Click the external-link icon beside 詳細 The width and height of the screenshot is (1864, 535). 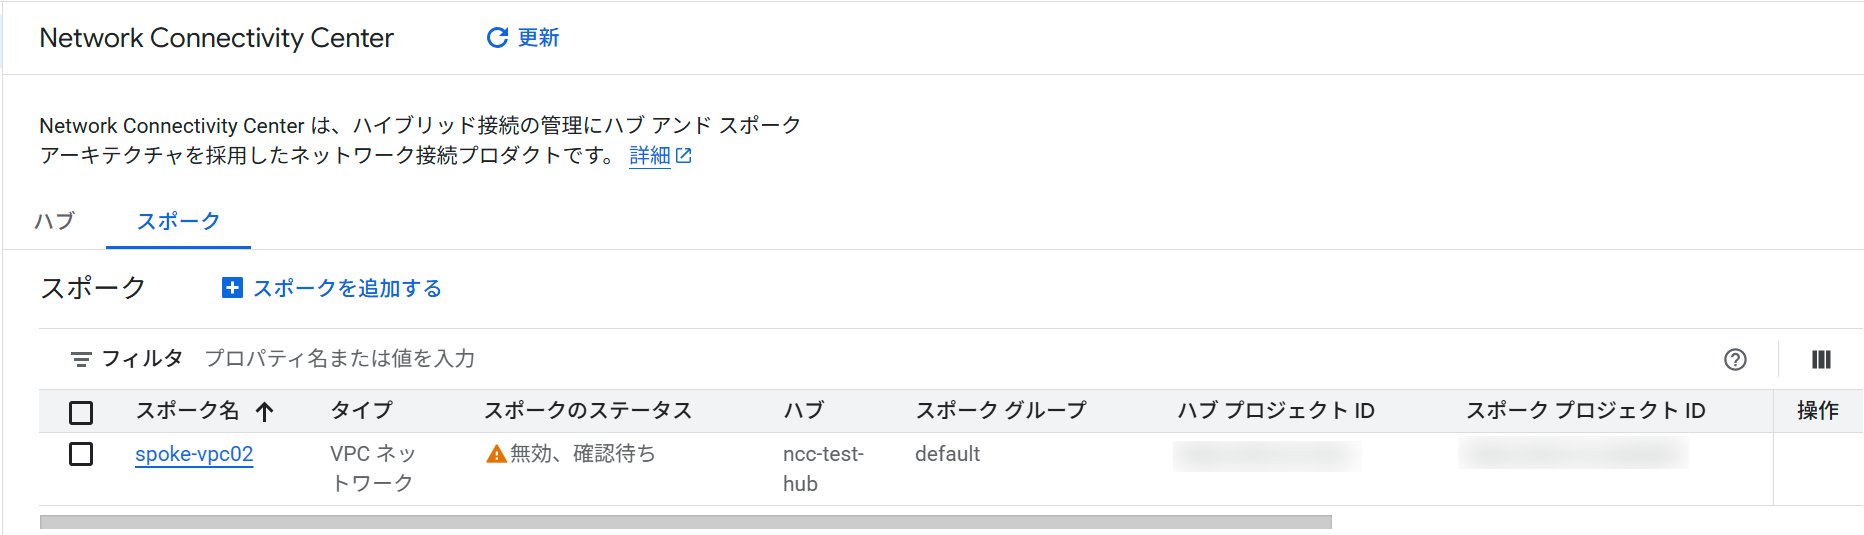coord(684,156)
